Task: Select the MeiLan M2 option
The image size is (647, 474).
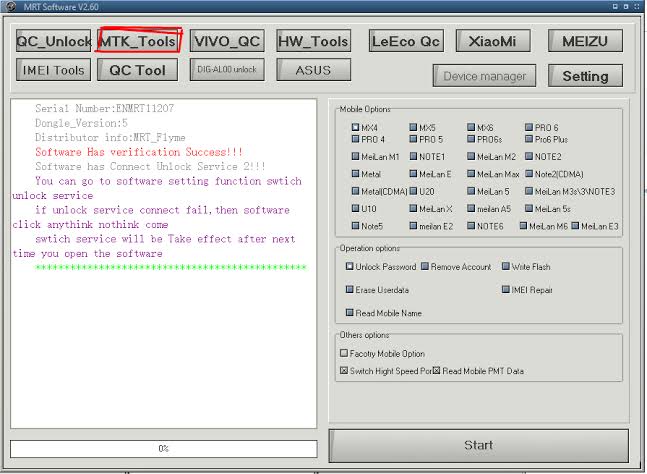Action: 471,156
